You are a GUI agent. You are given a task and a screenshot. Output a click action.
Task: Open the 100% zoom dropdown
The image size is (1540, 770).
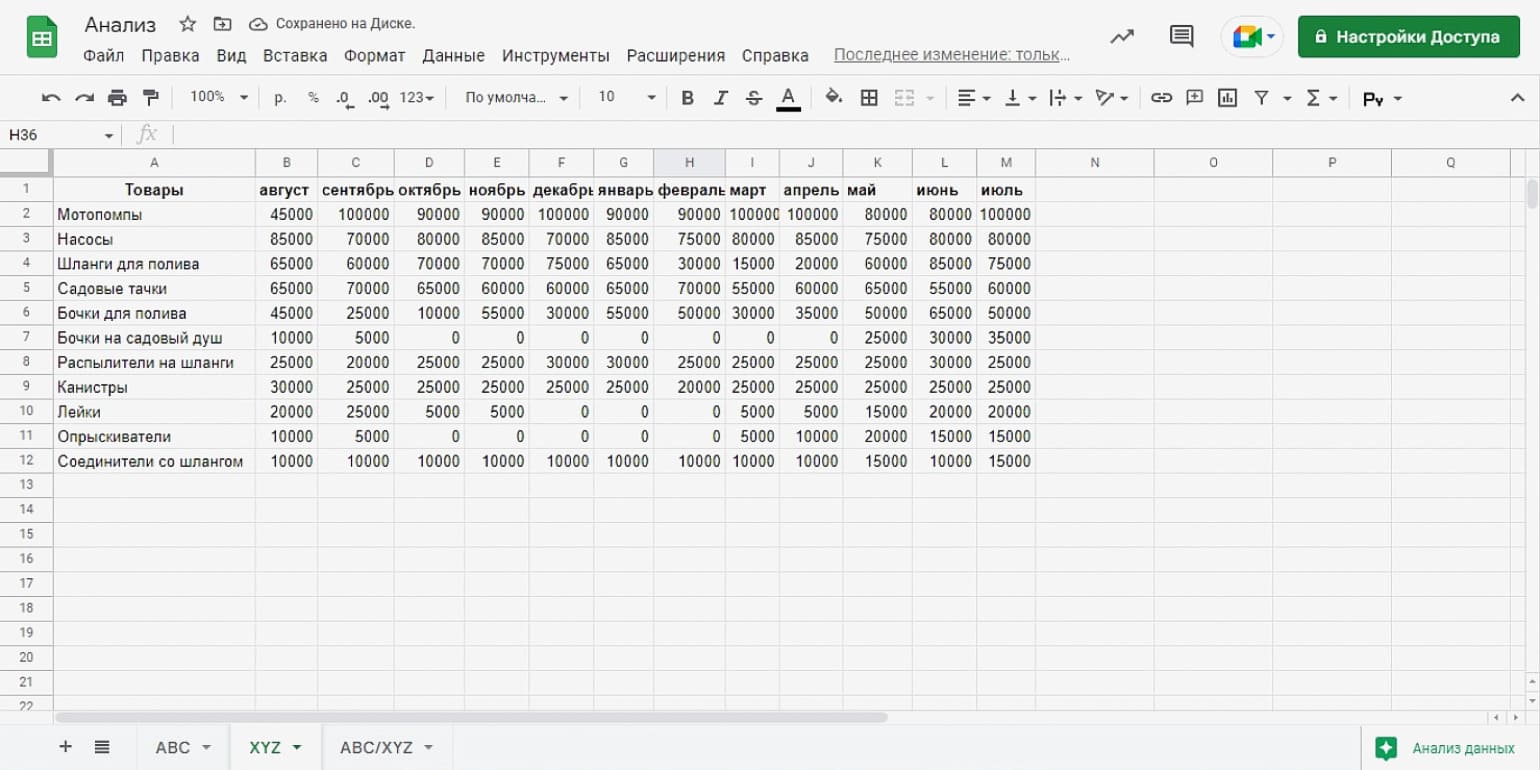219,97
